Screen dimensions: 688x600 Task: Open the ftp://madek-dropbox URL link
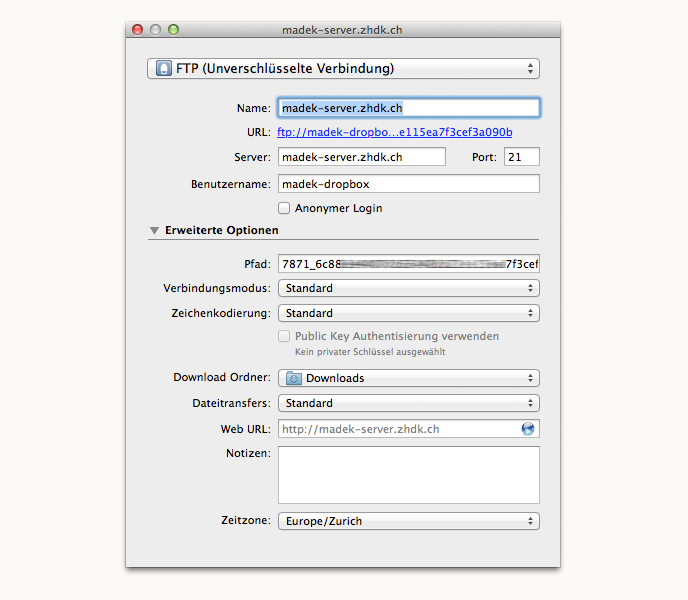point(394,132)
